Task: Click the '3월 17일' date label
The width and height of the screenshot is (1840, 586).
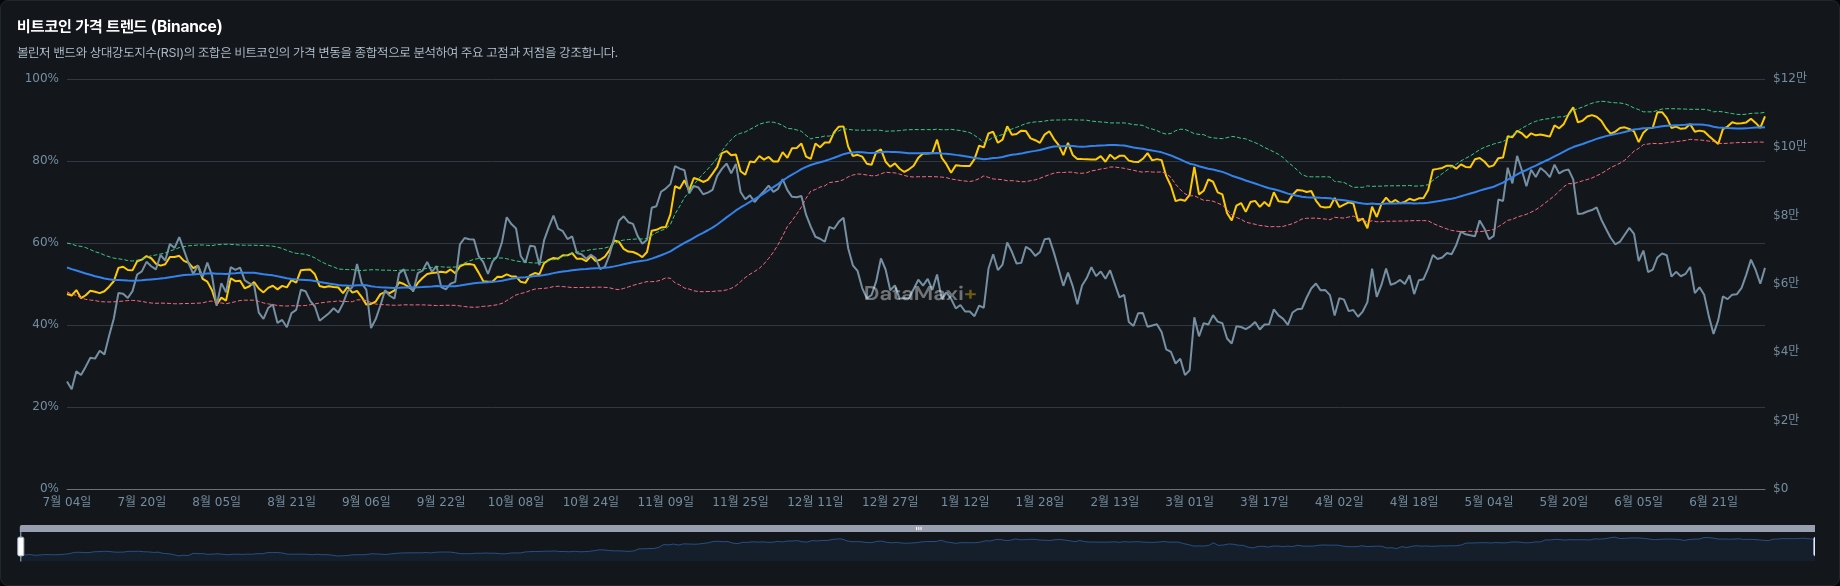Action: [1264, 502]
